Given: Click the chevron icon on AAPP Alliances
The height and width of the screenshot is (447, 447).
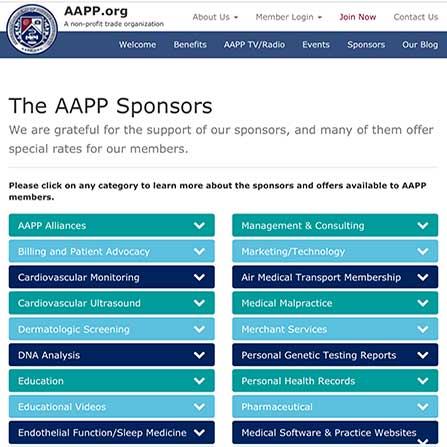Looking at the screenshot, I should (x=199, y=225).
